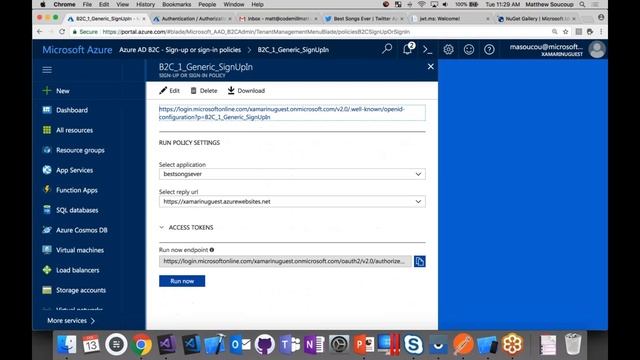Click the user account avatar
Screen dimensions: 640x360
pos(597,49)
